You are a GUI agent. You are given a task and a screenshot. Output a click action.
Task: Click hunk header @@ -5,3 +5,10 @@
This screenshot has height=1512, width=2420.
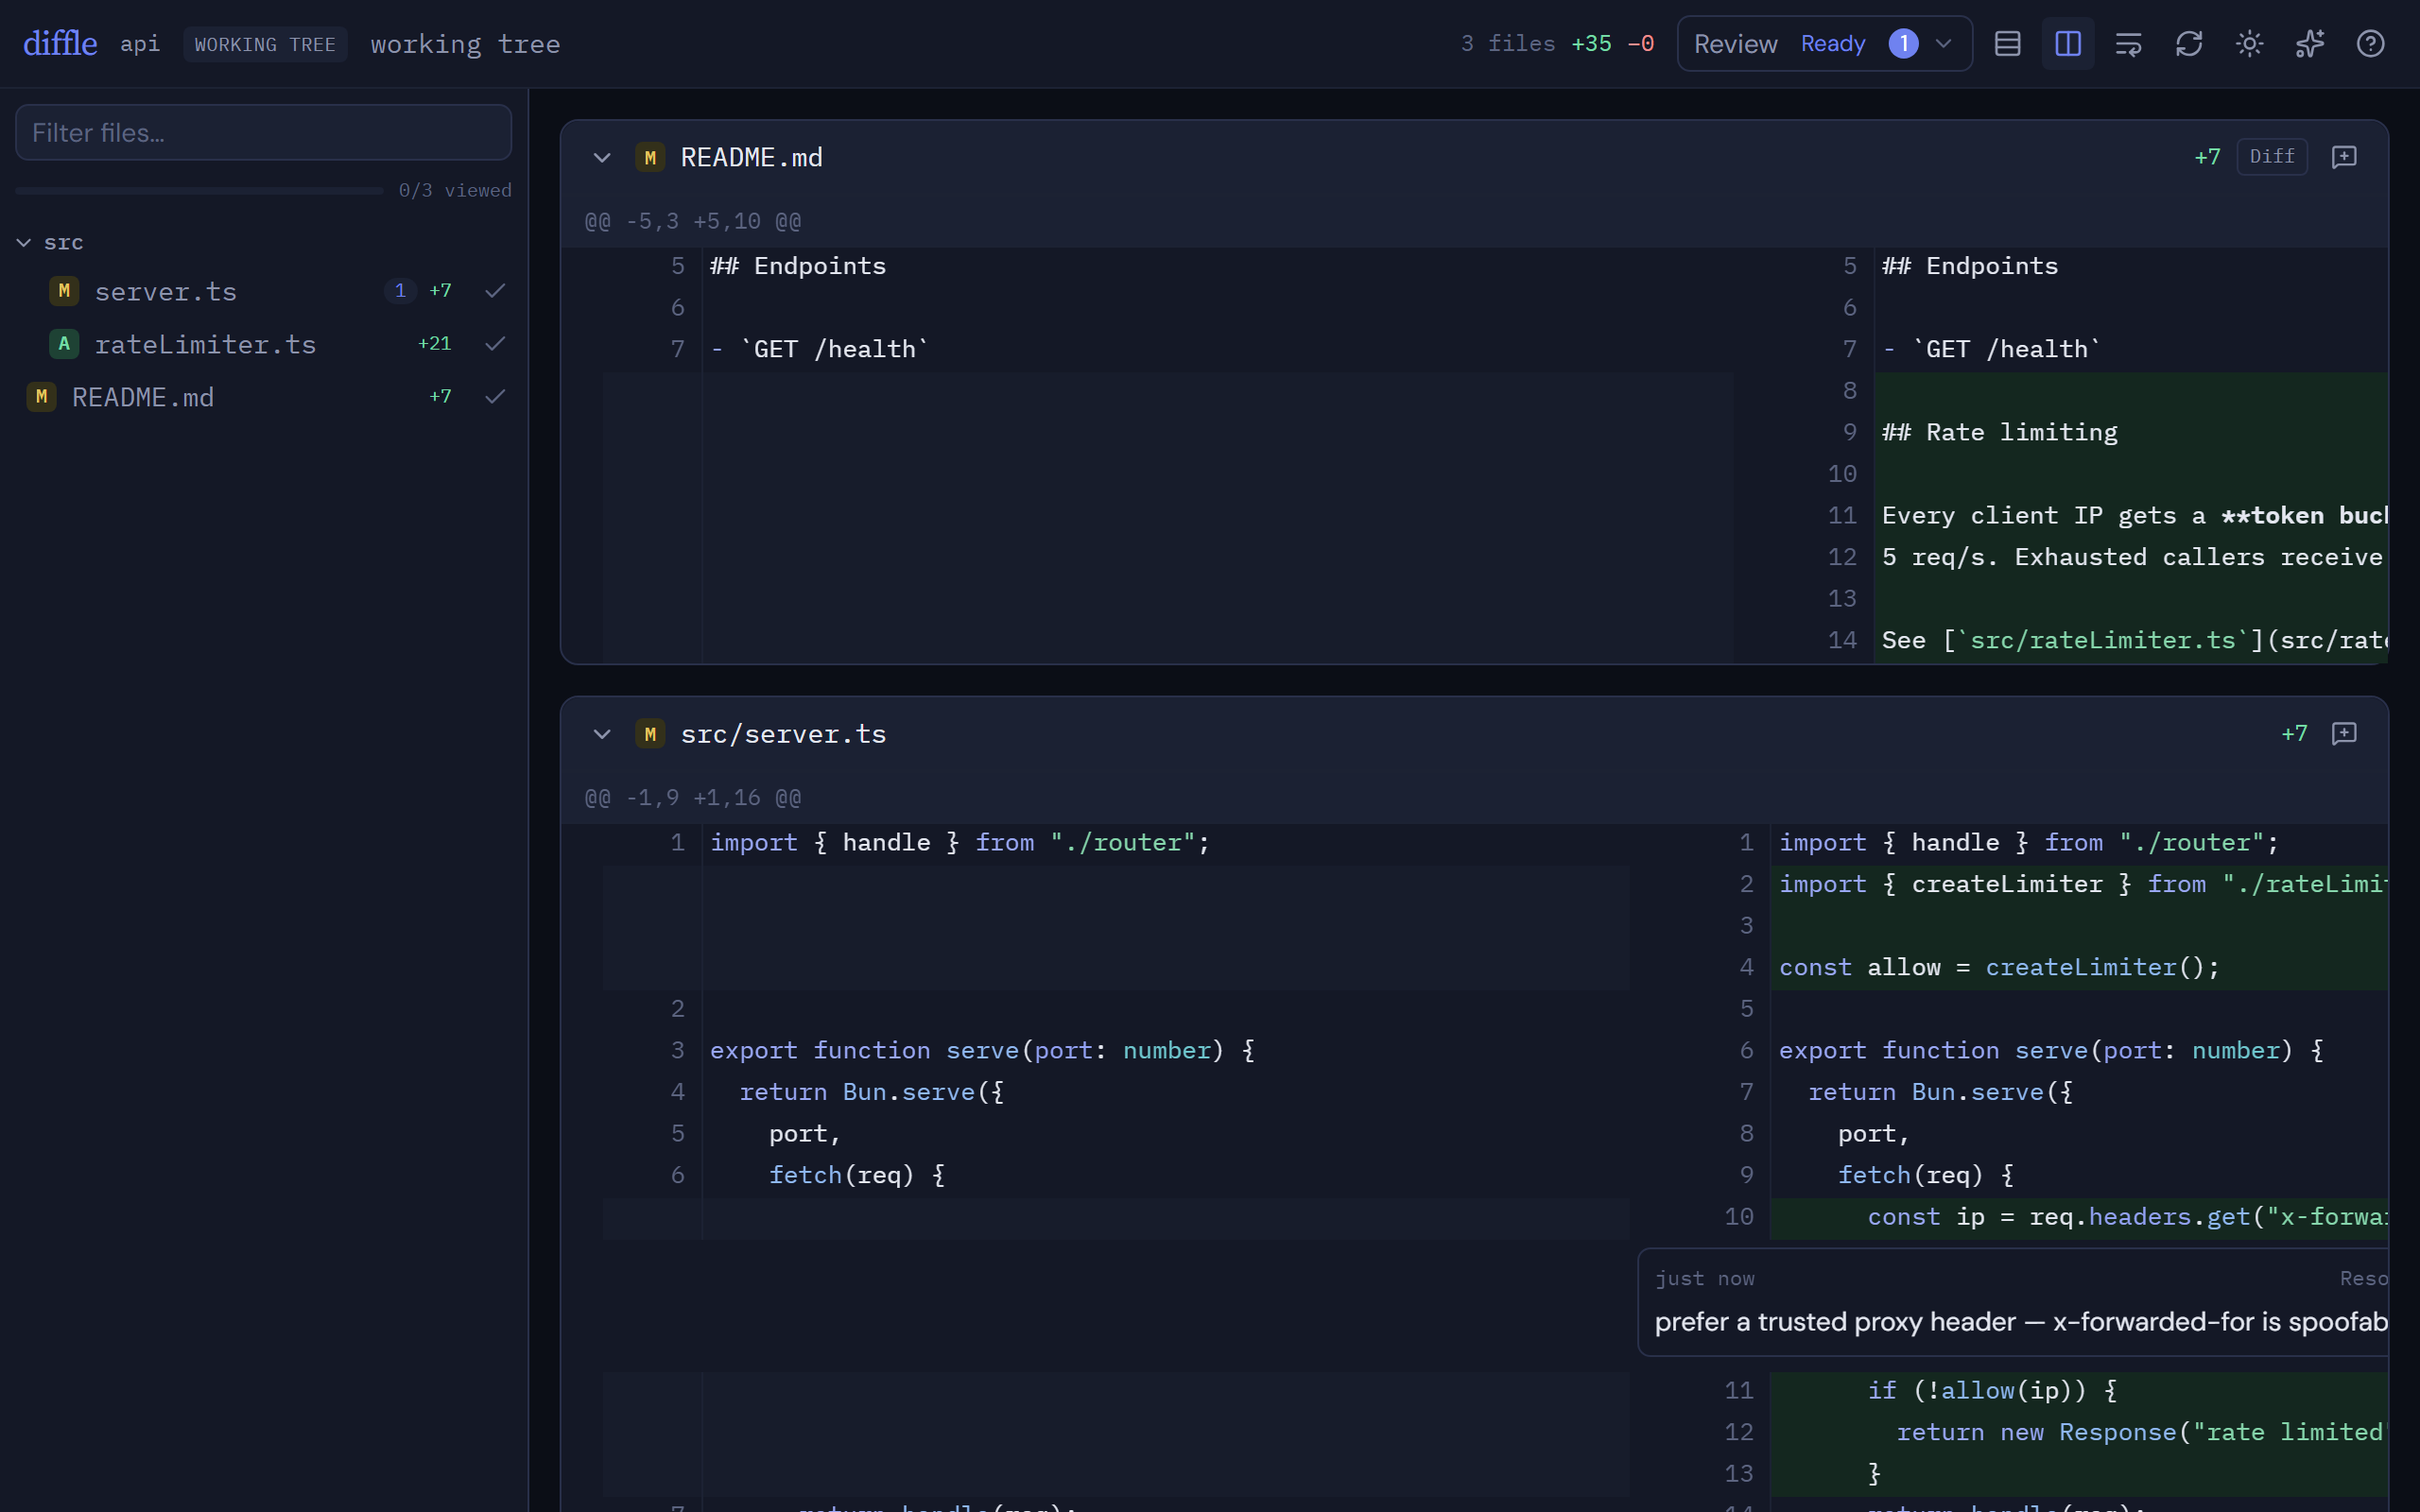pos(693,221)
